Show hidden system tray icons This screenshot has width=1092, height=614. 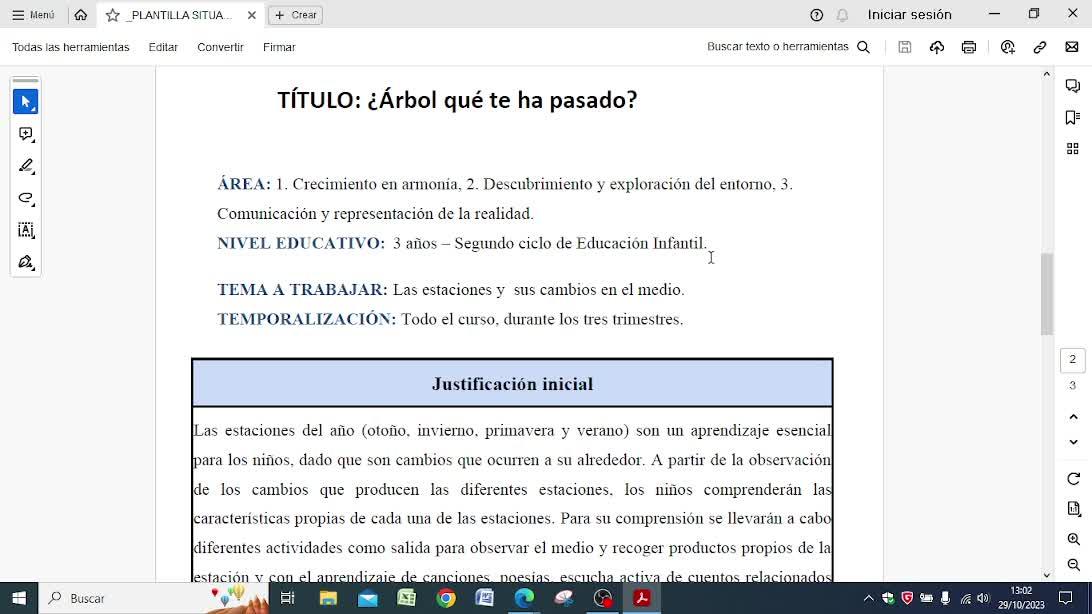868,598
